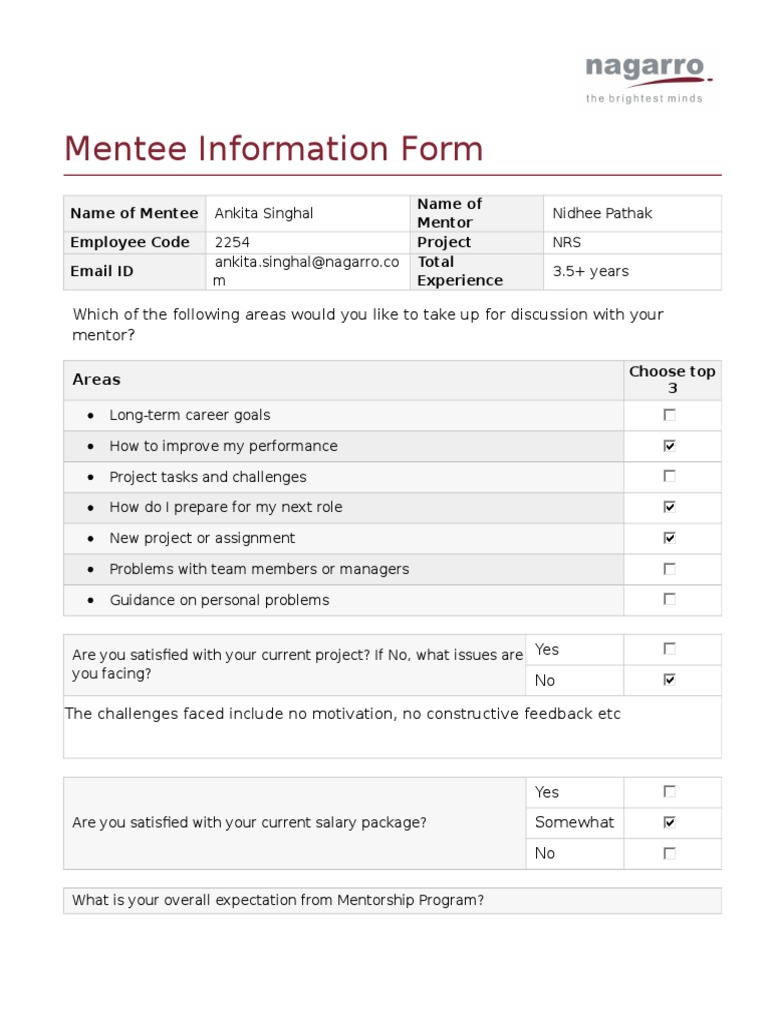Image resolution: width=768 pixels, height=1024 pixels.
Task: Click the Mentee Information Form title
Action: click(x=273, y=149)
